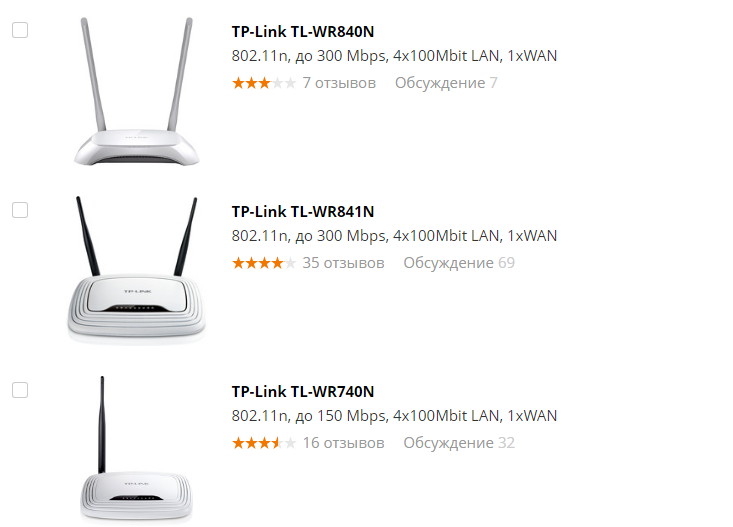The image size is (733, 527).
Task: Open the TL-WR841N router product image
Action: coord(137,270)
